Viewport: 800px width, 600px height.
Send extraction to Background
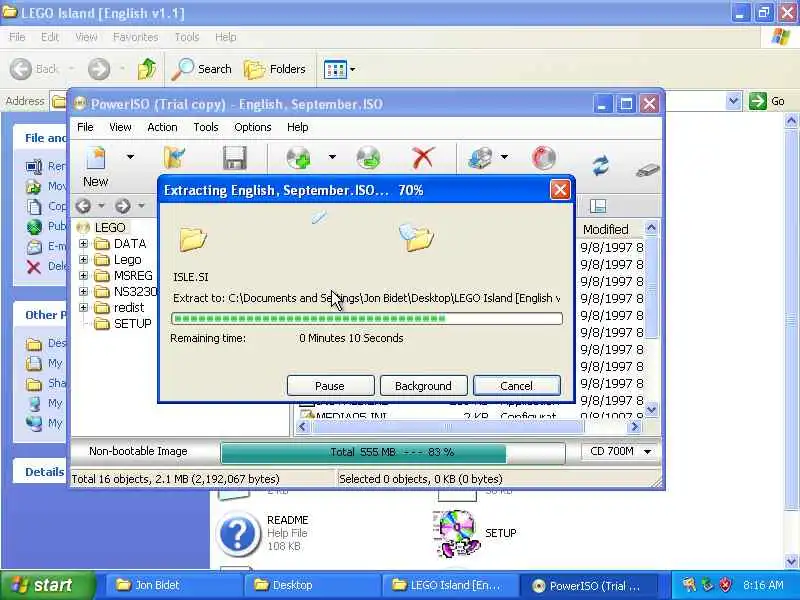pos(423,386)
